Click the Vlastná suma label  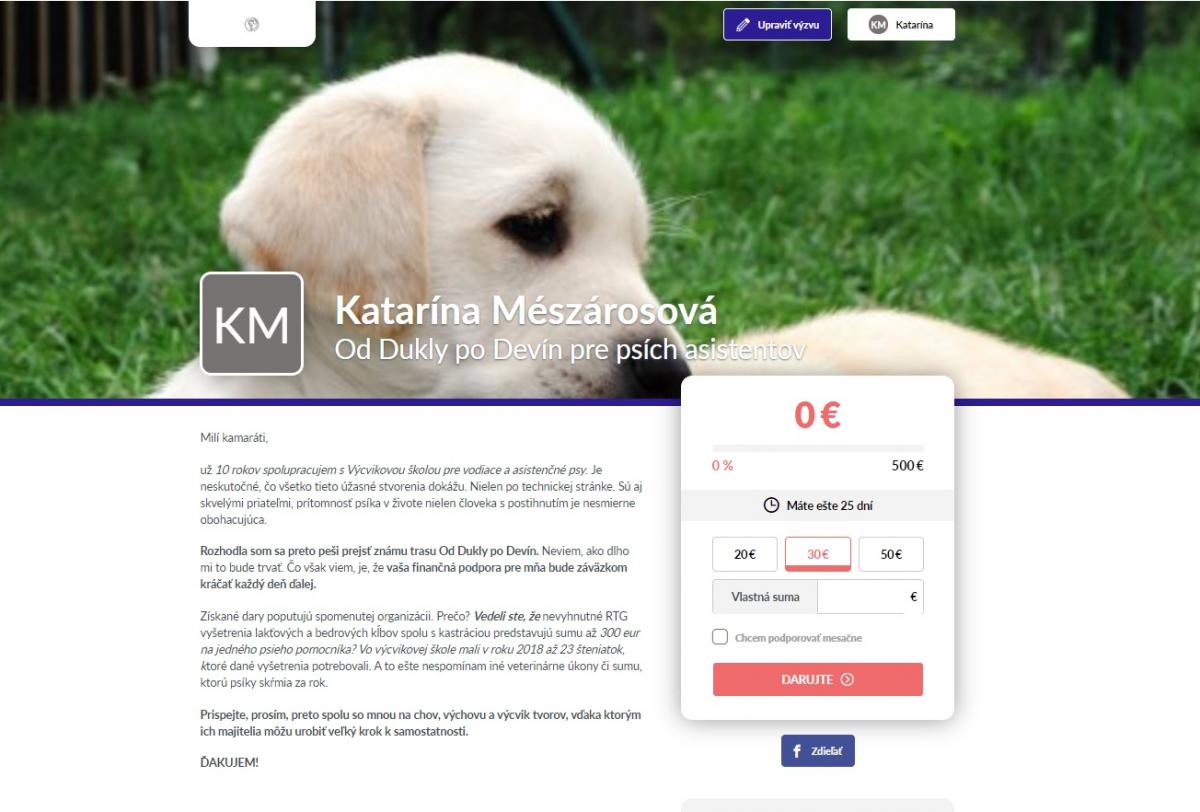[765, 597]
